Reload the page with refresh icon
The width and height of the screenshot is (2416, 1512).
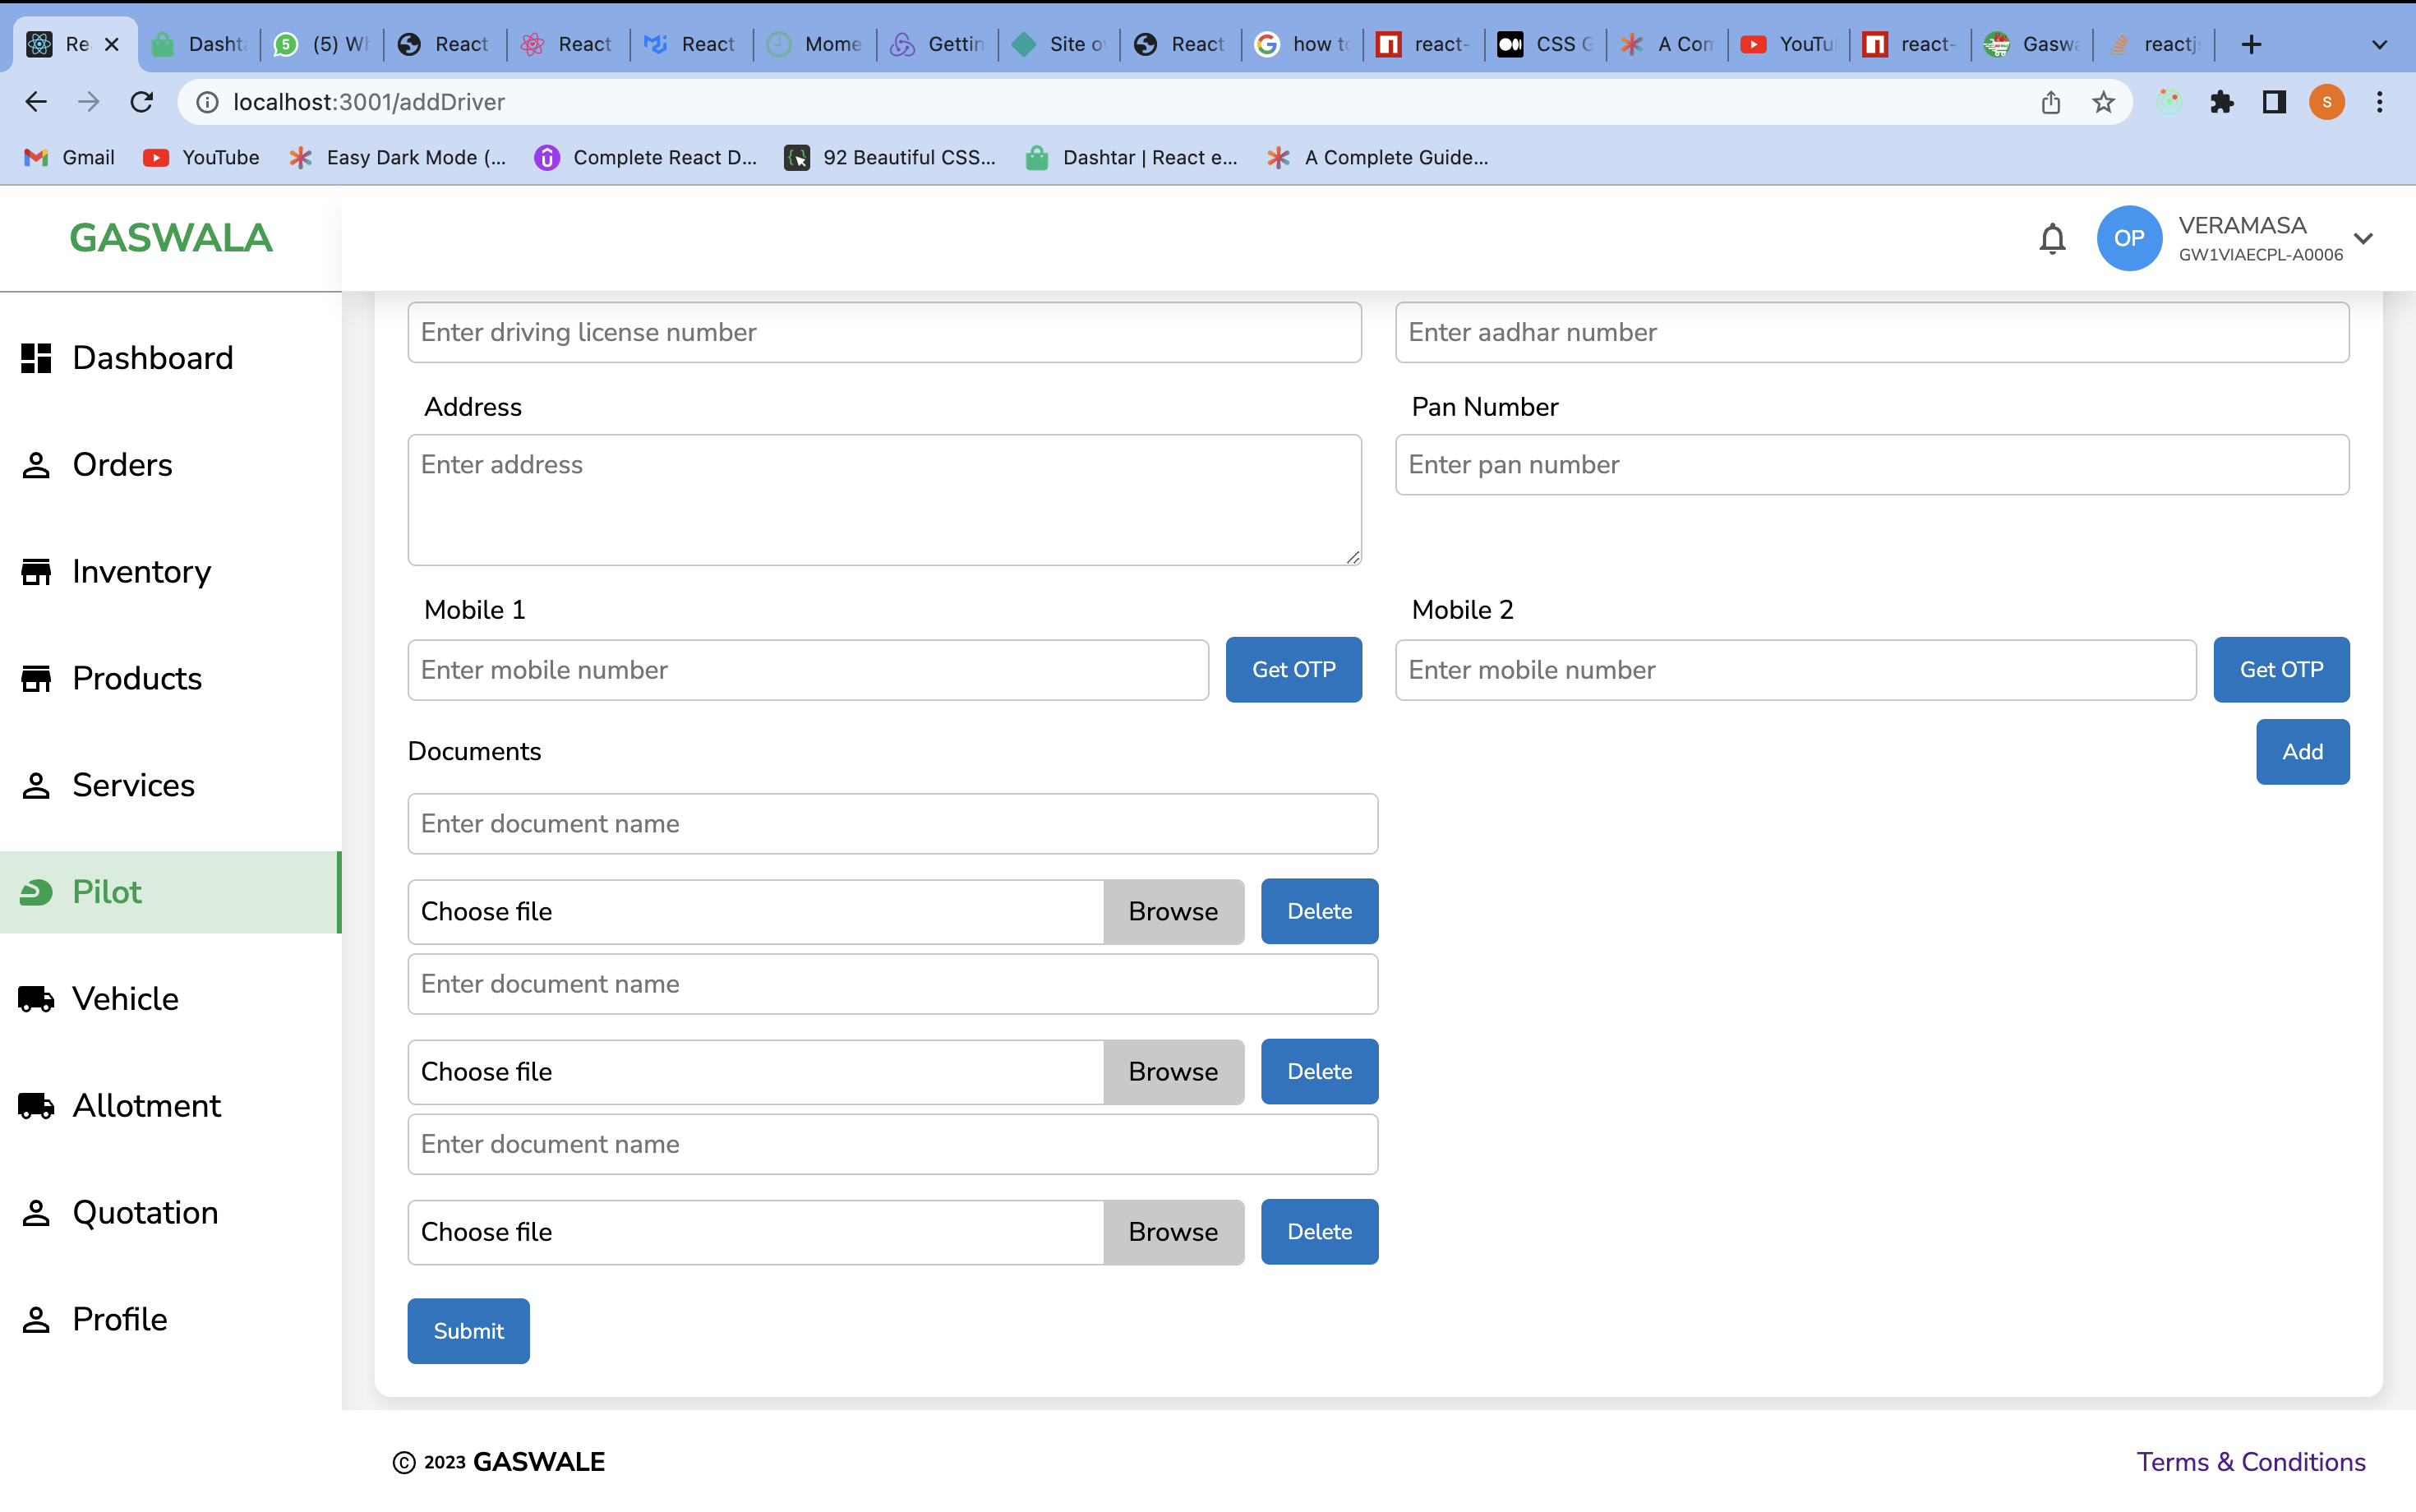click(142, 102)
